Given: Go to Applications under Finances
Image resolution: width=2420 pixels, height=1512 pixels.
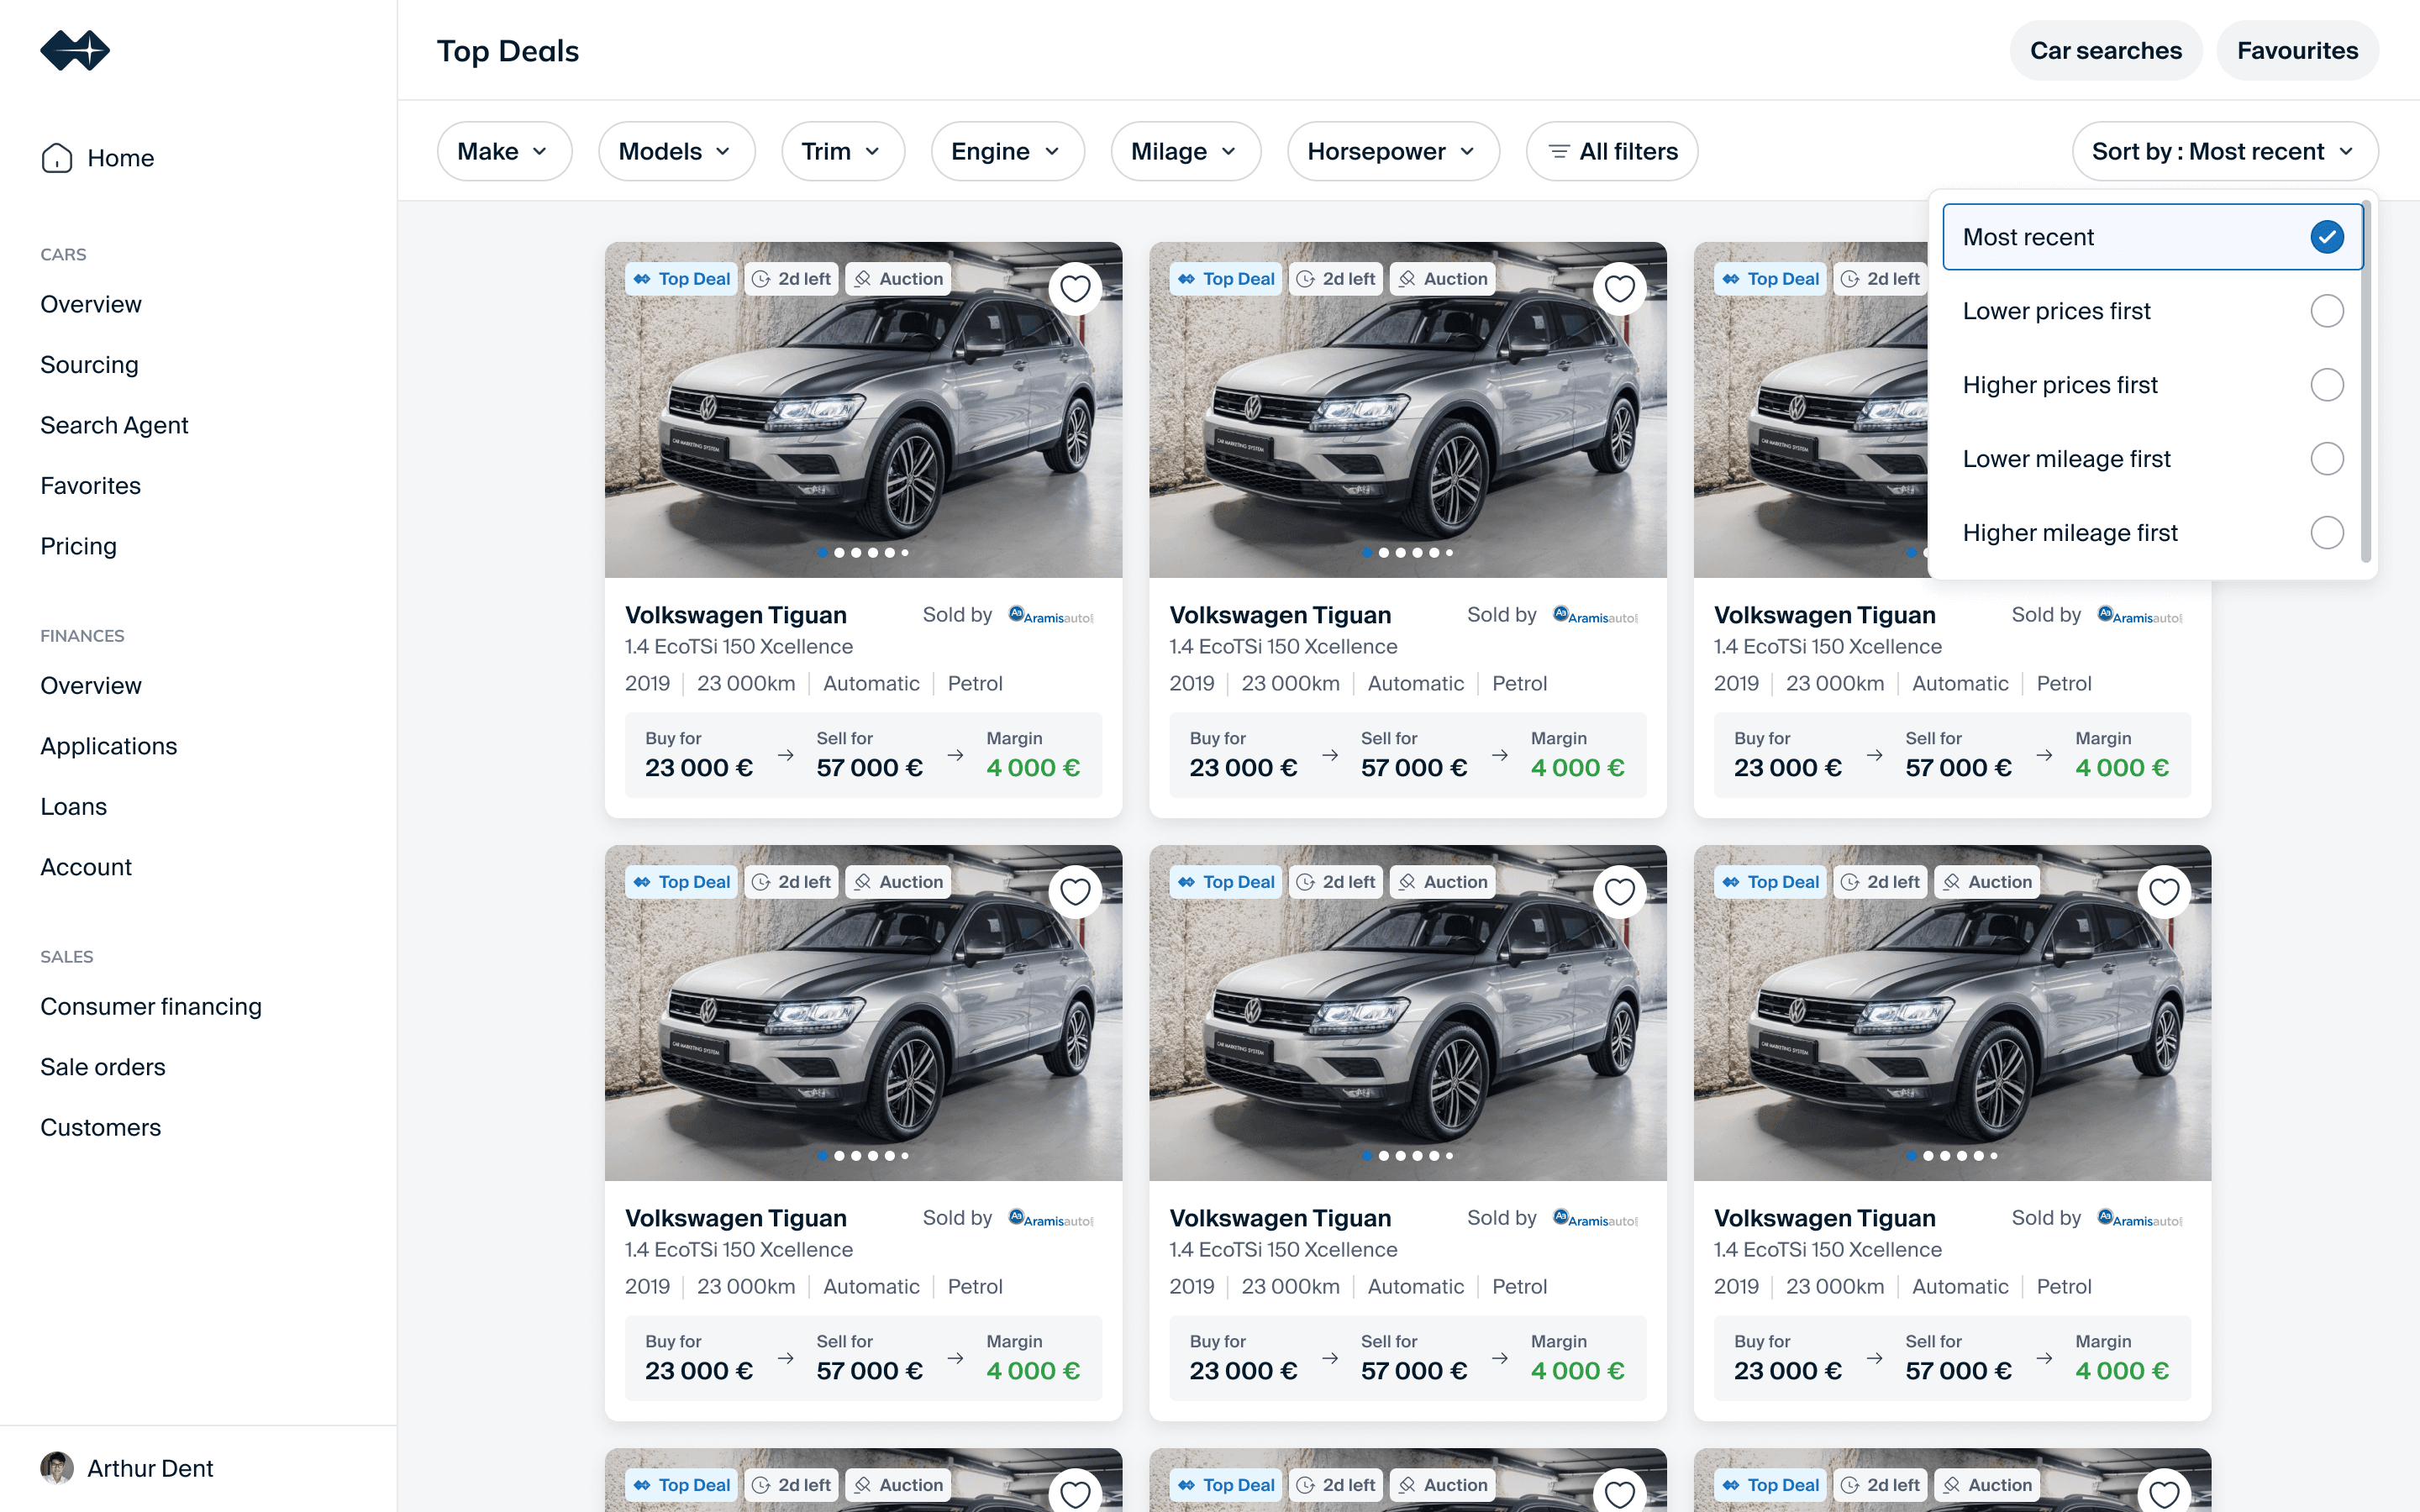Looking at the screenshot, I should point(108,746).
